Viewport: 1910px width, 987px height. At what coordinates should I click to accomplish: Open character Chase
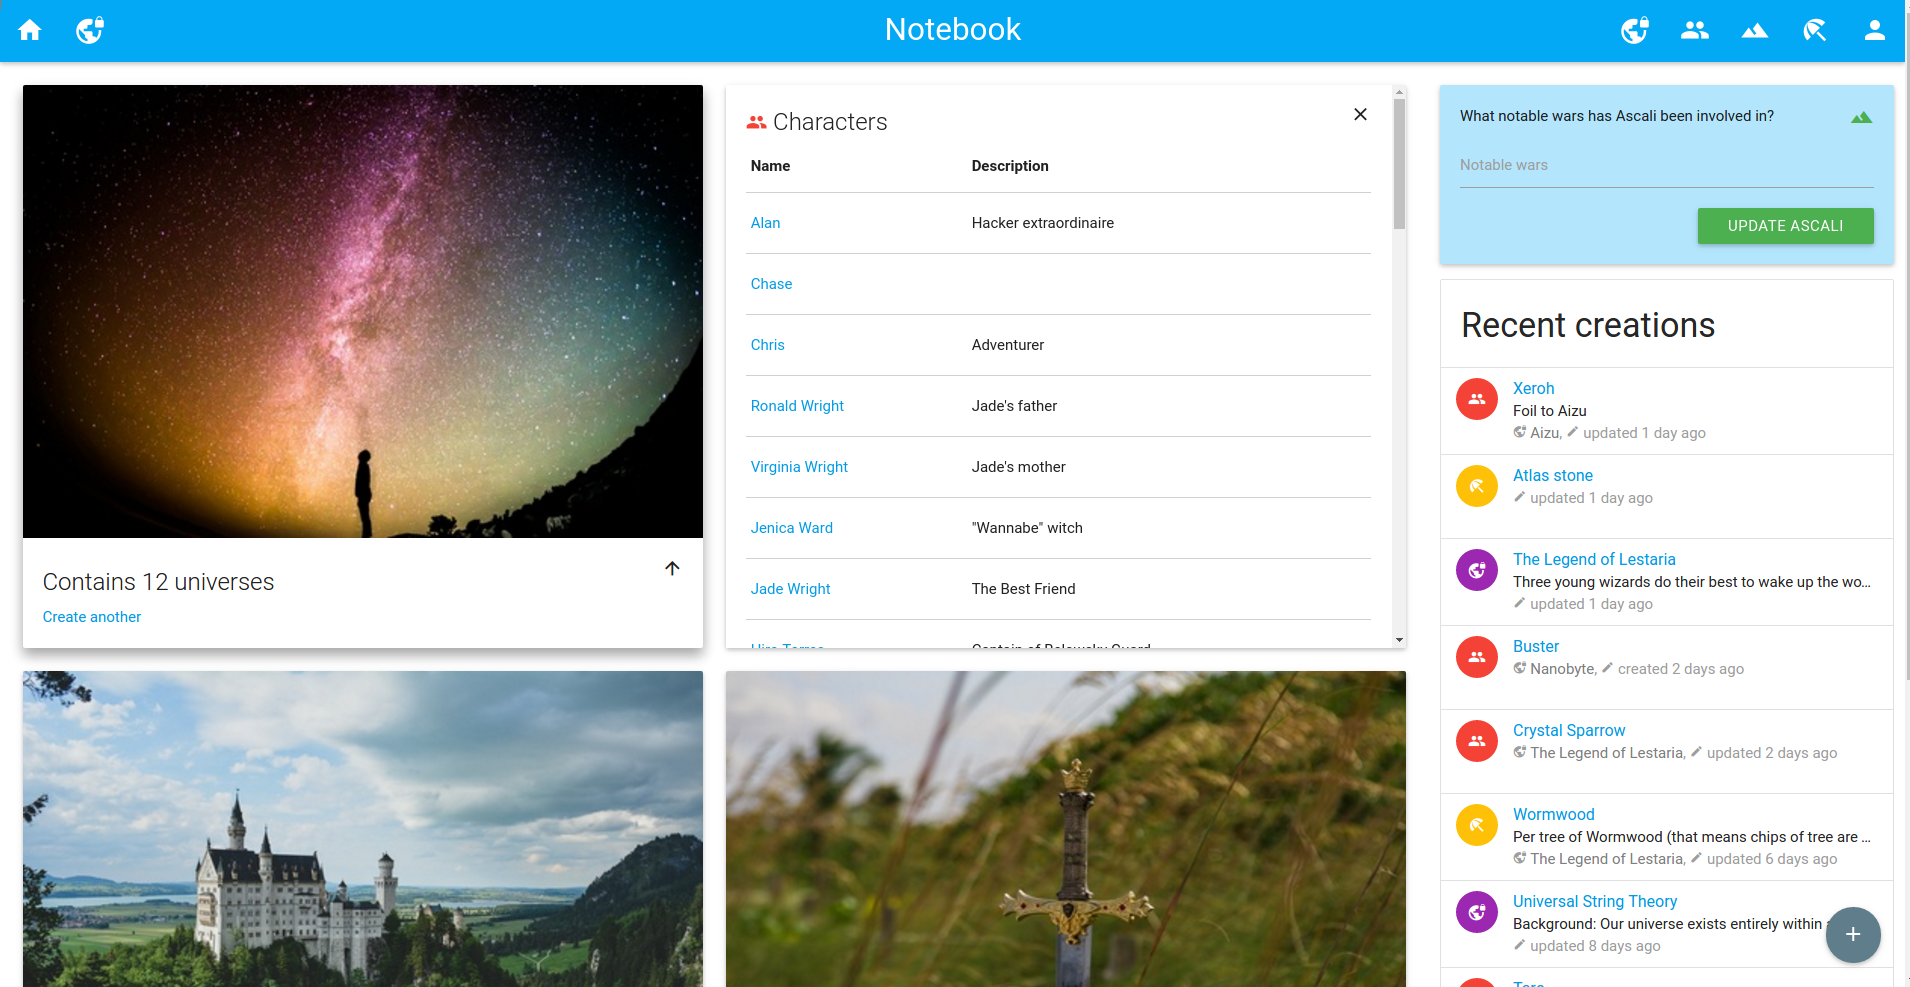tap(771, 284)
